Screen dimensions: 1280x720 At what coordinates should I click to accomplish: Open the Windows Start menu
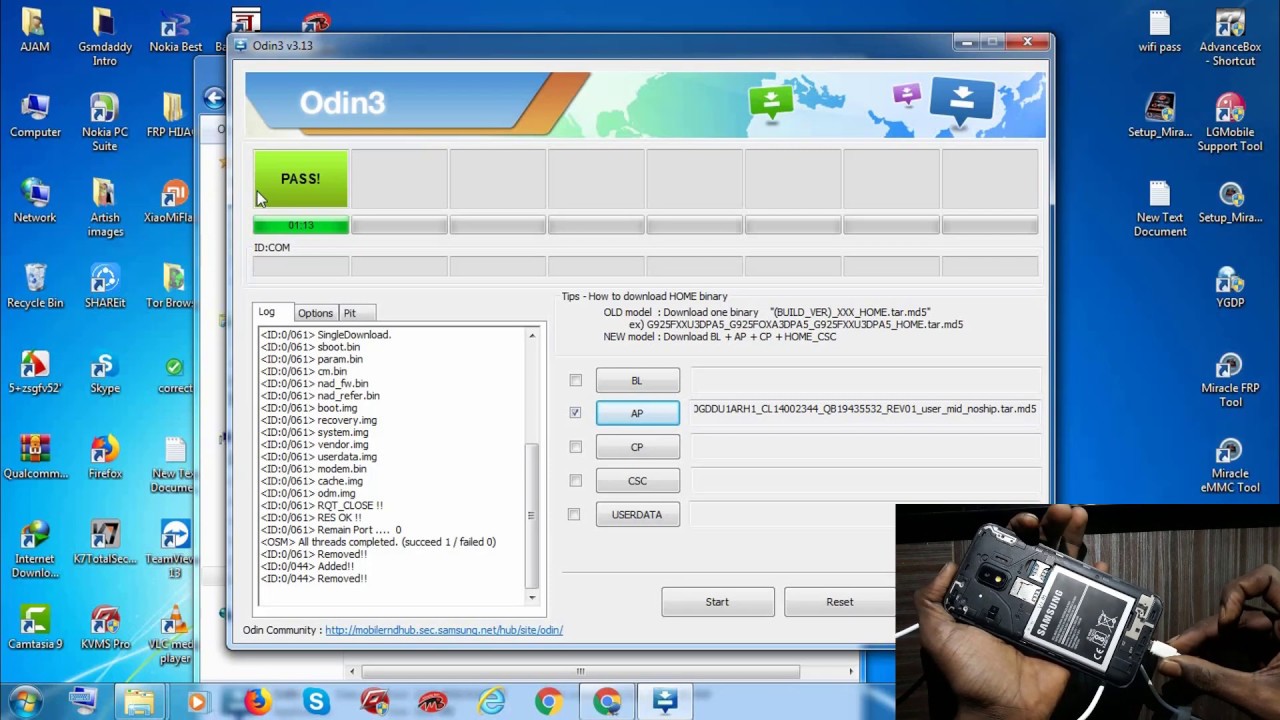pos(26,701)
